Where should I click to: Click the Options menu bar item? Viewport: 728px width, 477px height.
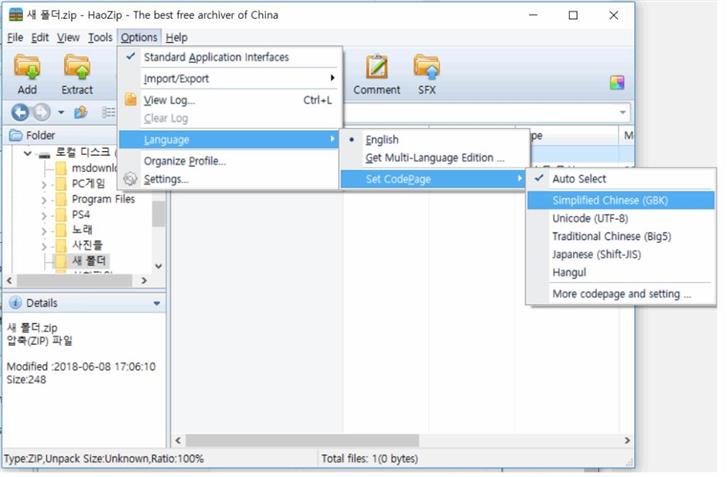(139, 38)
